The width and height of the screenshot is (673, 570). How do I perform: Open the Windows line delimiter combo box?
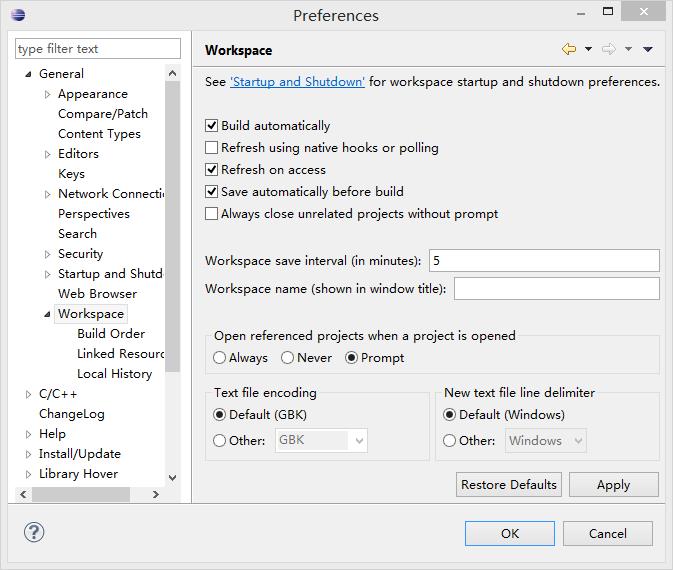pyautogui.click(x=546, y=440)
